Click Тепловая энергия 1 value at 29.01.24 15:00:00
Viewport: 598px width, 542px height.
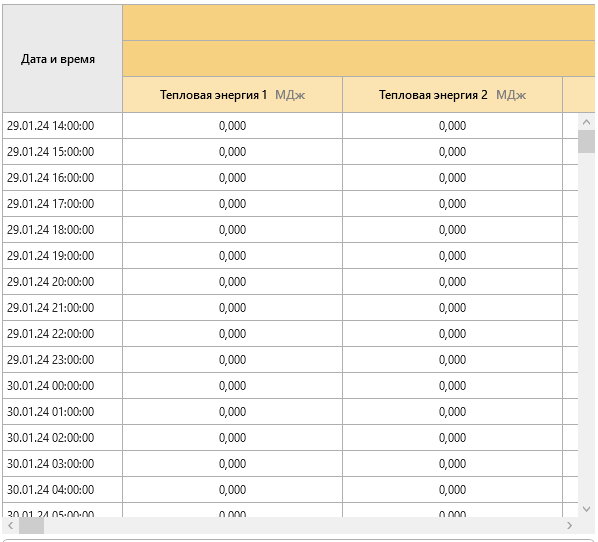click(233, 152)
